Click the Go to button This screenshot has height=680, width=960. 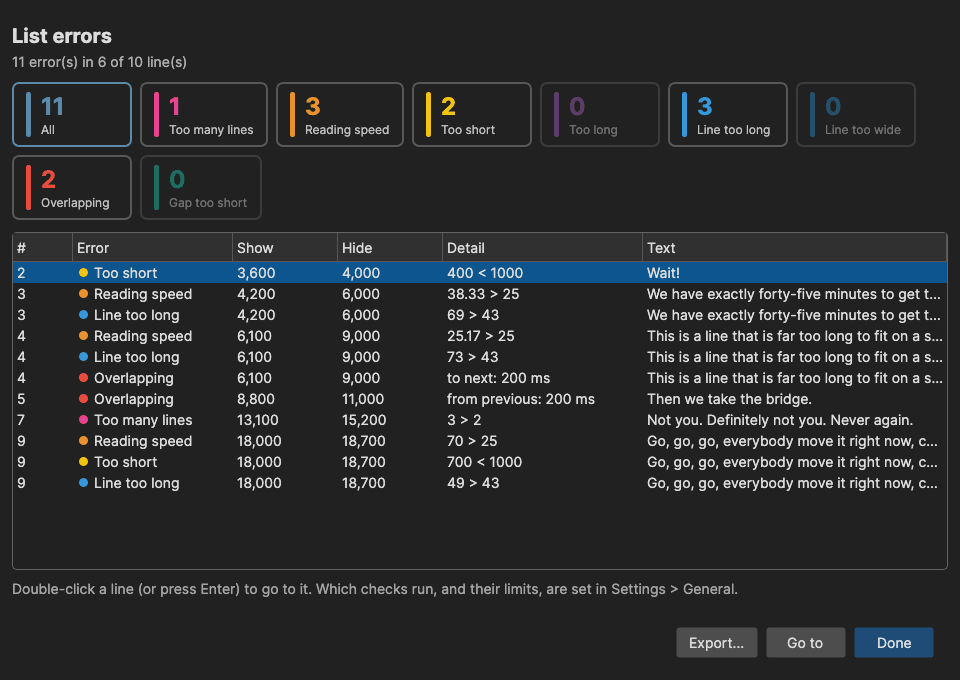coord(805,643)
